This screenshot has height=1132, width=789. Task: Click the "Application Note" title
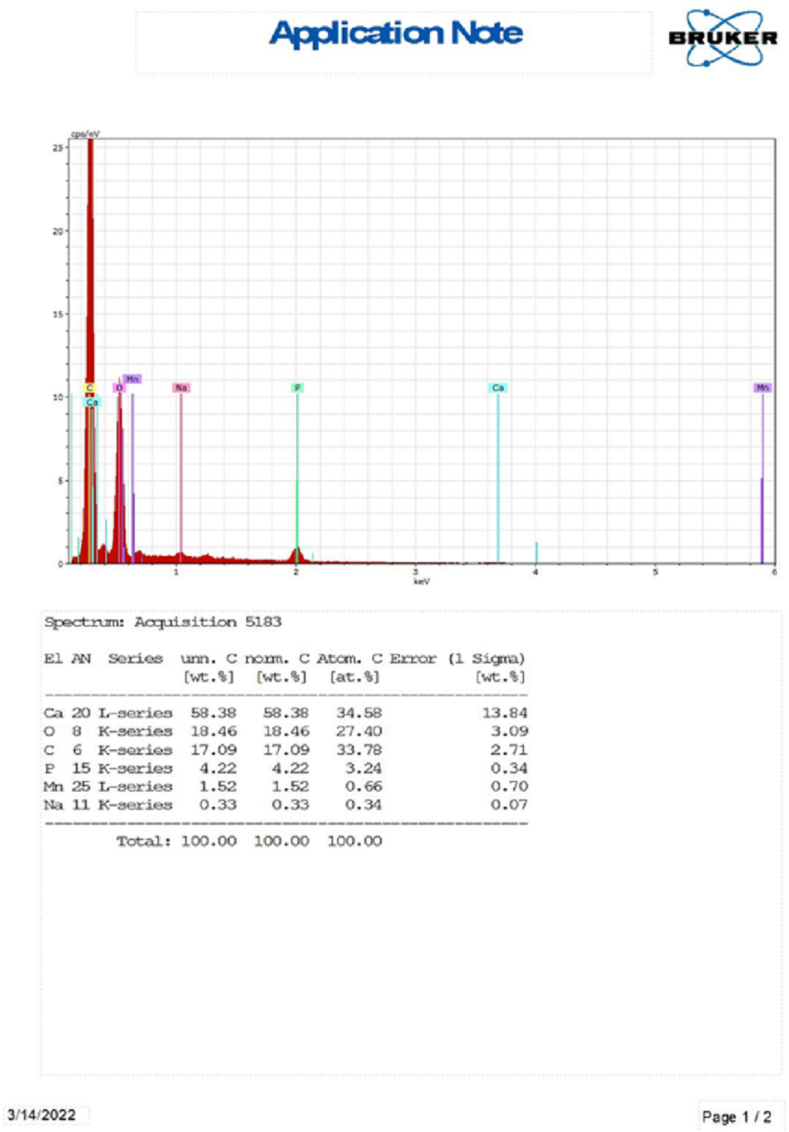396,33
